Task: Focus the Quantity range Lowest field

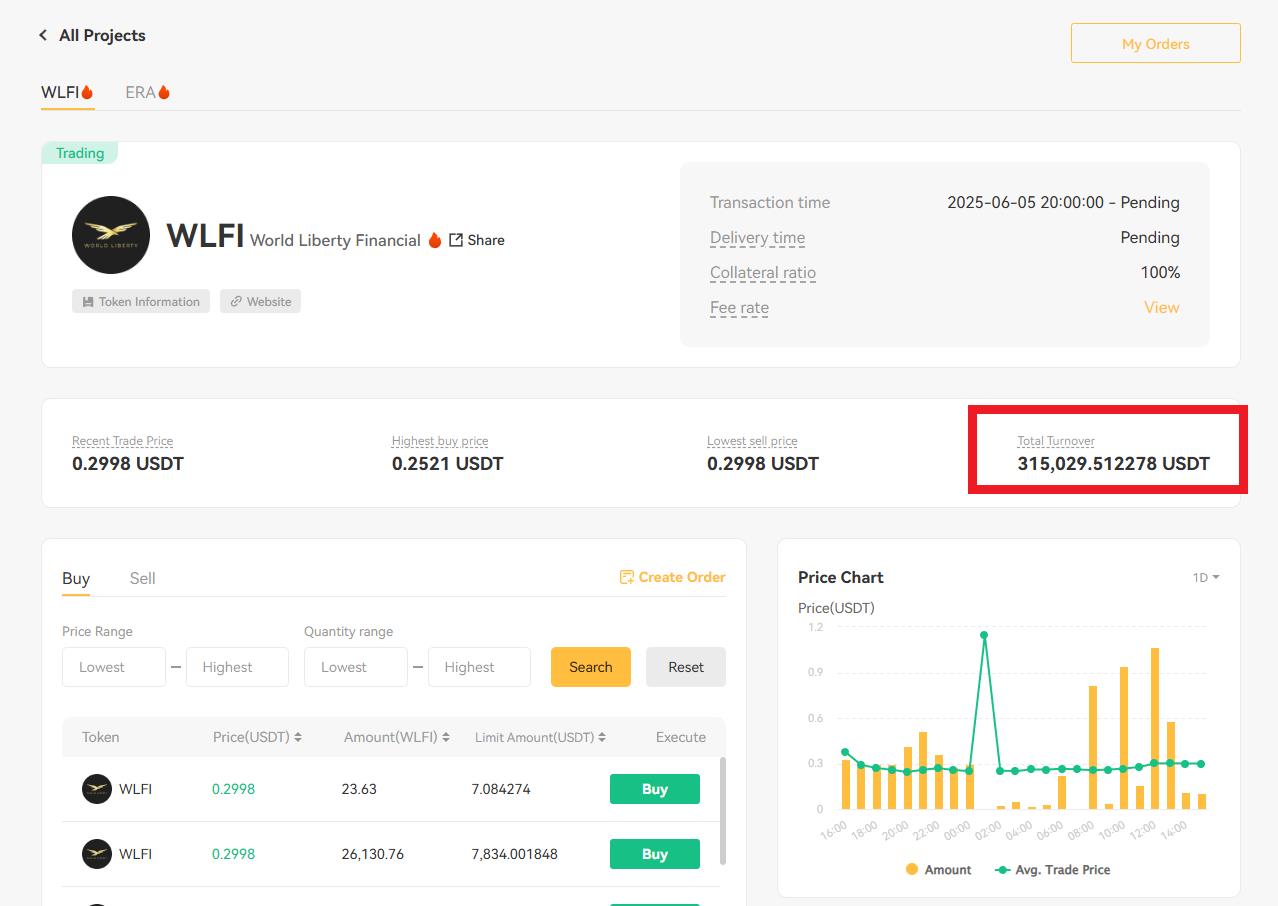Action: click(356, 667)
